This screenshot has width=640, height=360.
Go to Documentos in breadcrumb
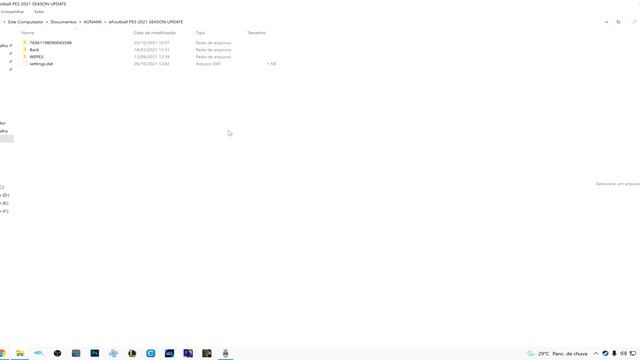[x=63, y=22]
